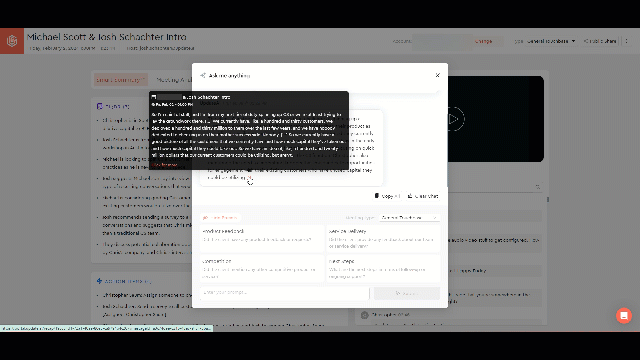Click the vertical scrollbar right of the panel
The image size is (640, 360).
pos(548,199)
